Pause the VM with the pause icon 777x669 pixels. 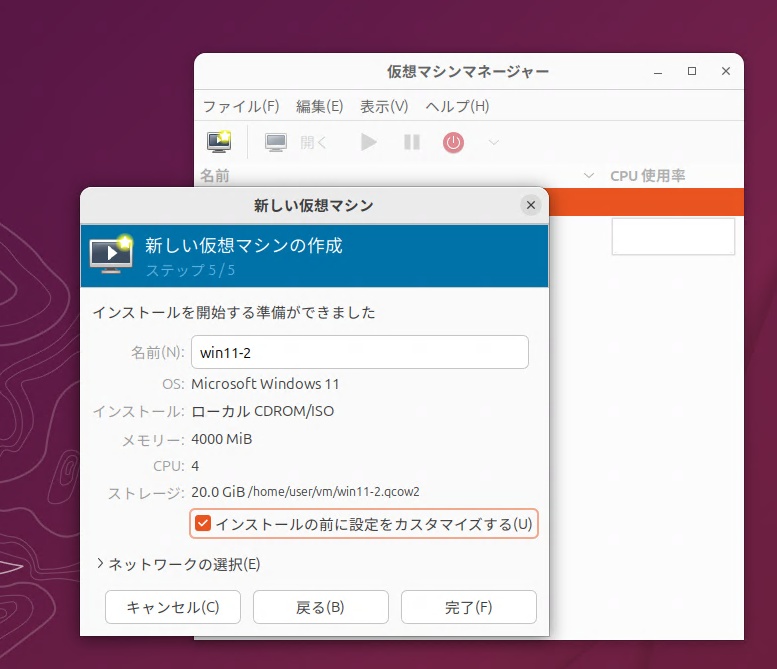pos(412,142)
